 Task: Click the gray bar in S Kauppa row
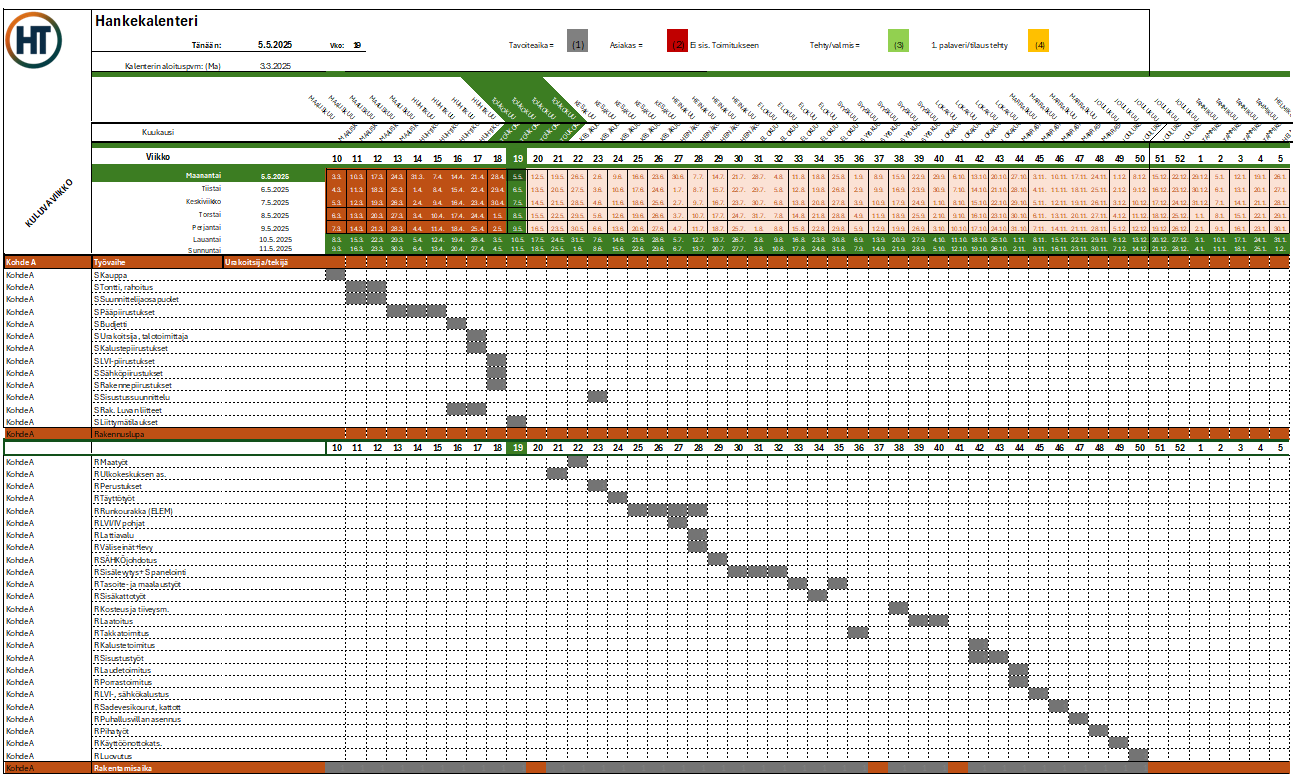pos(336,274)
